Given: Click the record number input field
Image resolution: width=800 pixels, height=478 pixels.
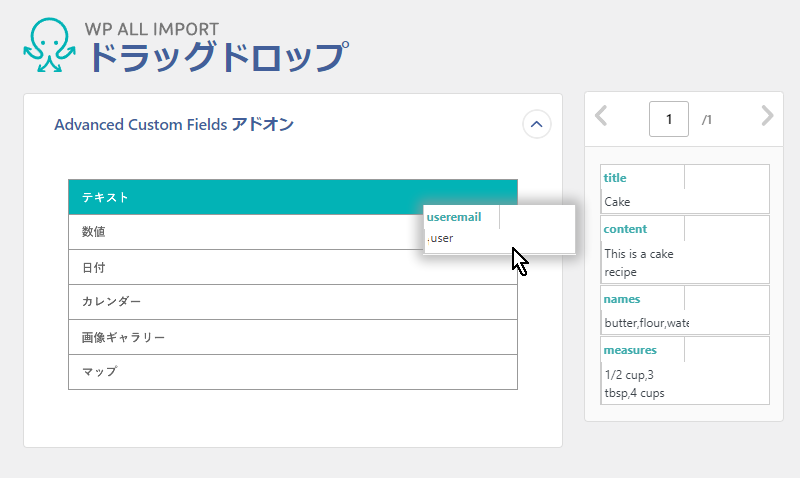Looking at the screenshot, I should click(669, 119).
